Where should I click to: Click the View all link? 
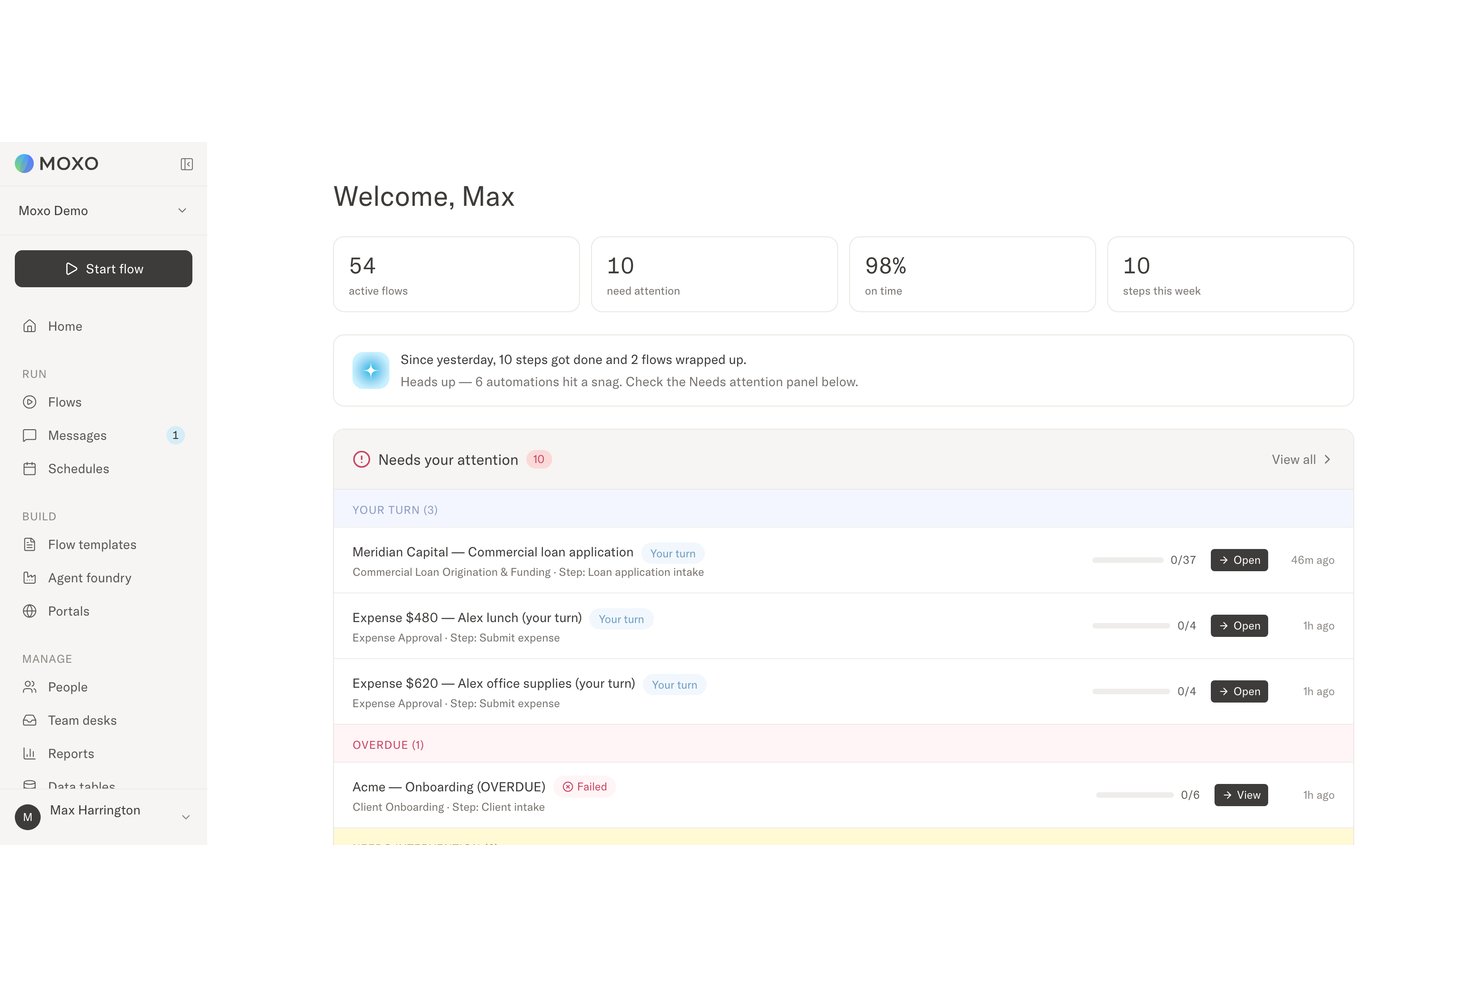pos(1301,460)
